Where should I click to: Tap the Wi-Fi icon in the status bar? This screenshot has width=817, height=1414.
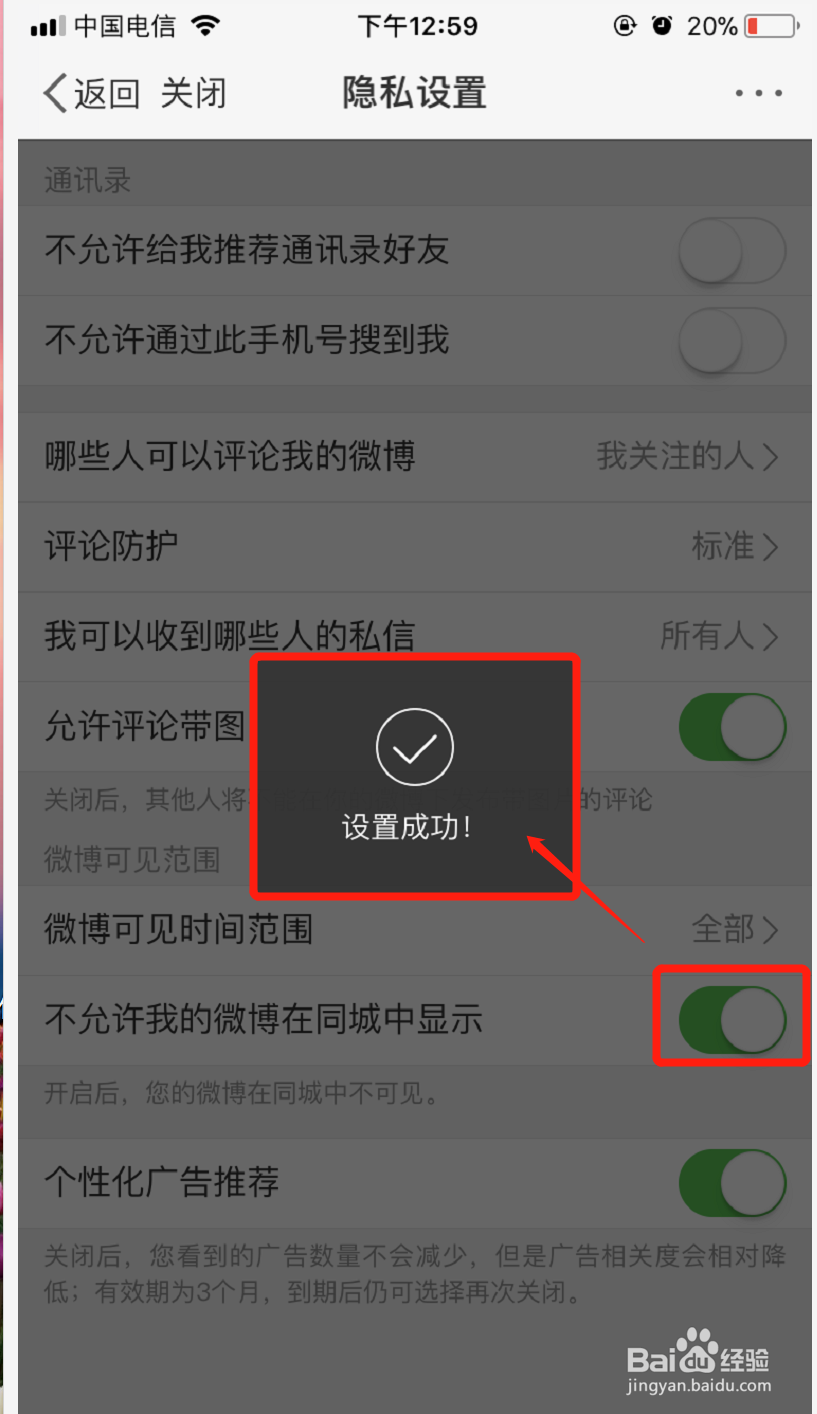206,26
